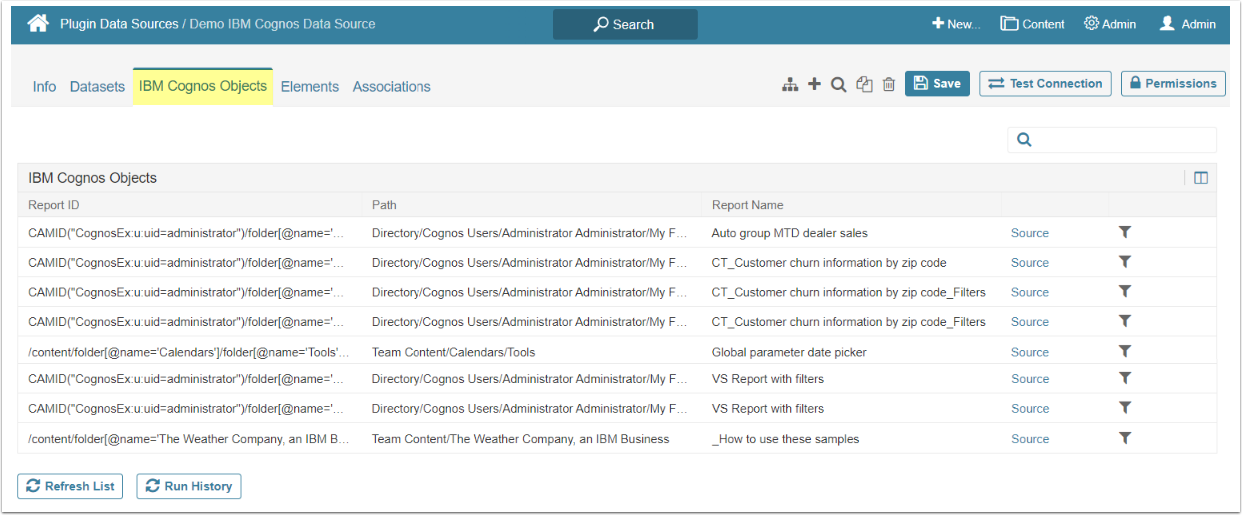The width and height of the screenshot is (1242, 515).
Task: Open Source link for _How to use these samples
Action: [1029, 439]
